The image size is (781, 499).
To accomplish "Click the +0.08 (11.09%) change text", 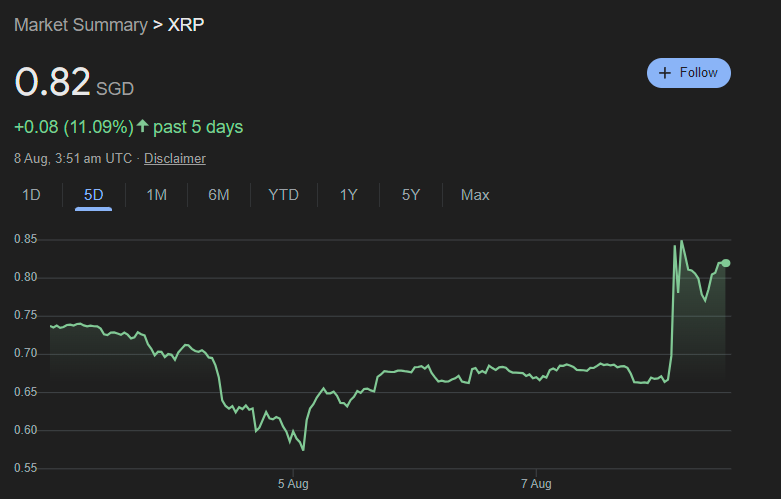I will tap(73, 127).
